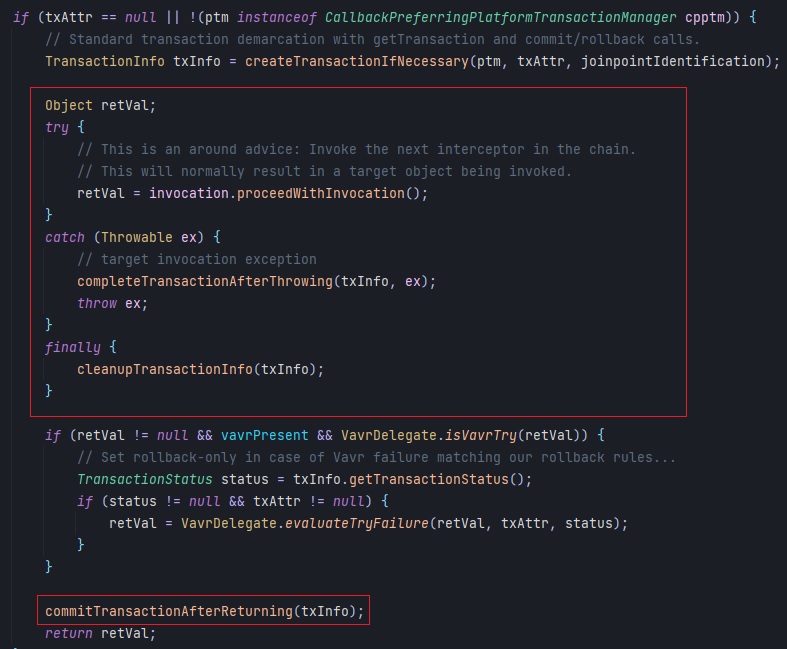The width and height of the screenshot is (787, 649).
Task: Click comment 'This is an around advice'
Action: 356,149
